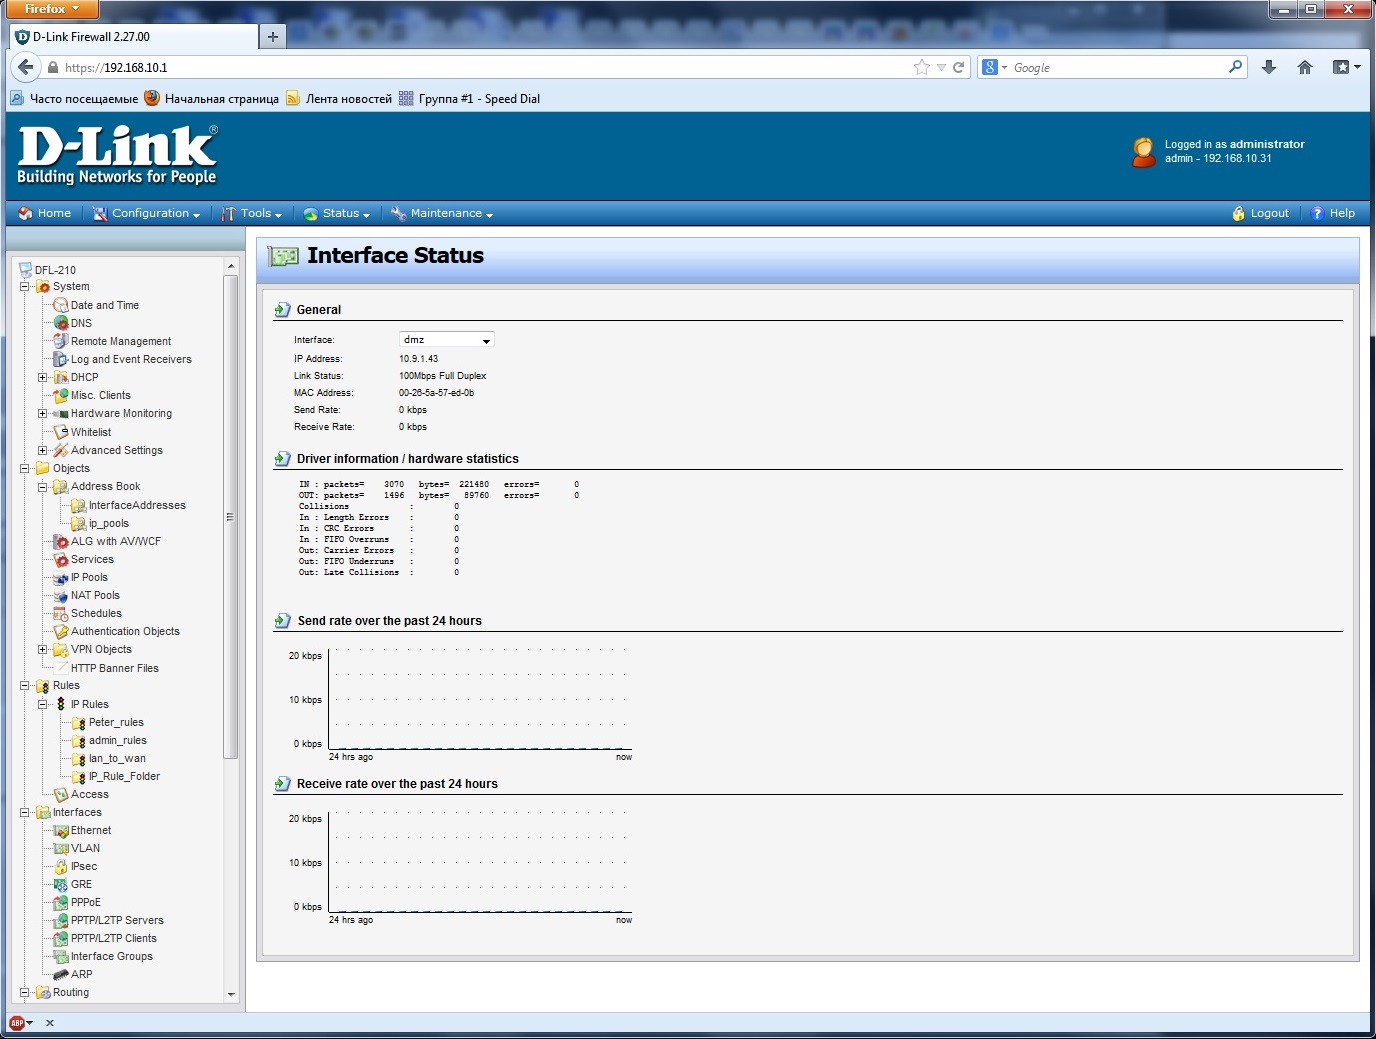Viewport: 1376px width, 1039px height.
Task: Click the Log and Event Receivers icon
Action: click(61, 359)
